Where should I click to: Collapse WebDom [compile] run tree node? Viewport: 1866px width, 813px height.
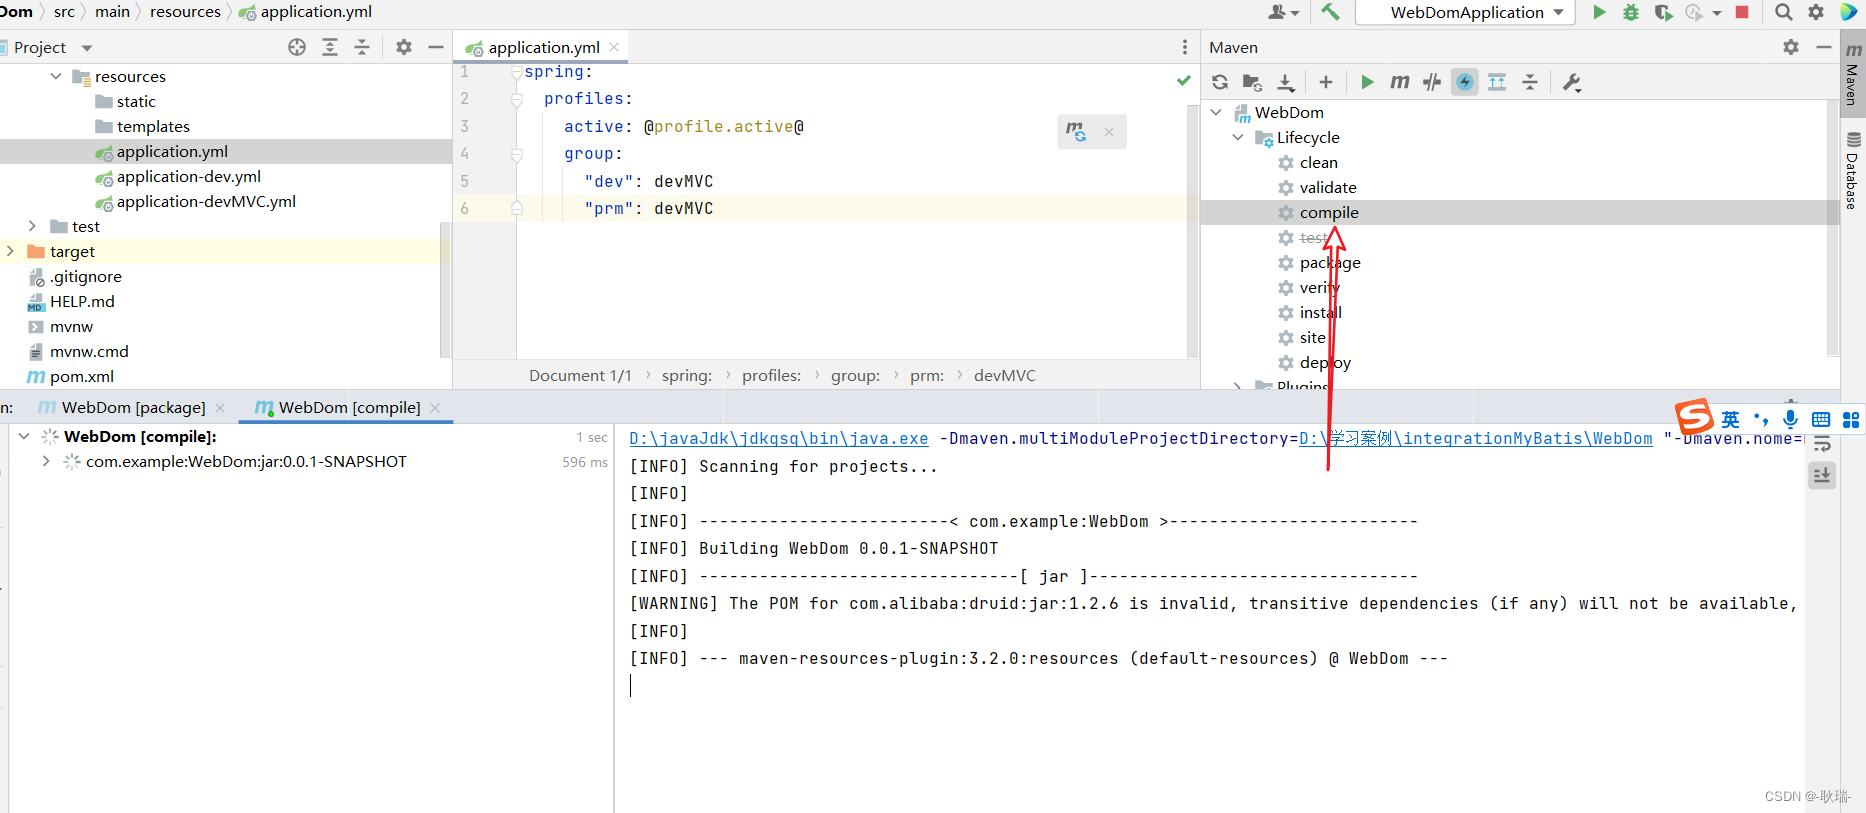click(24, 436)
